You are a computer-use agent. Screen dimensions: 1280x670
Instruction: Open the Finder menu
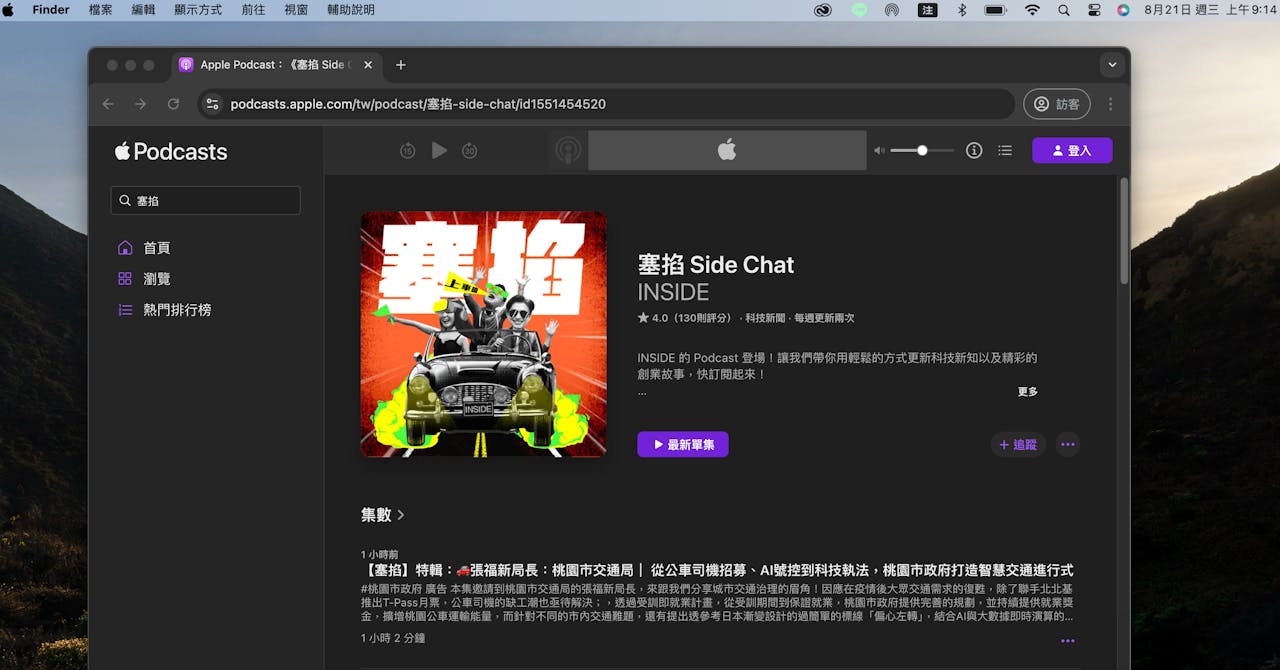[x=51, y=10]
